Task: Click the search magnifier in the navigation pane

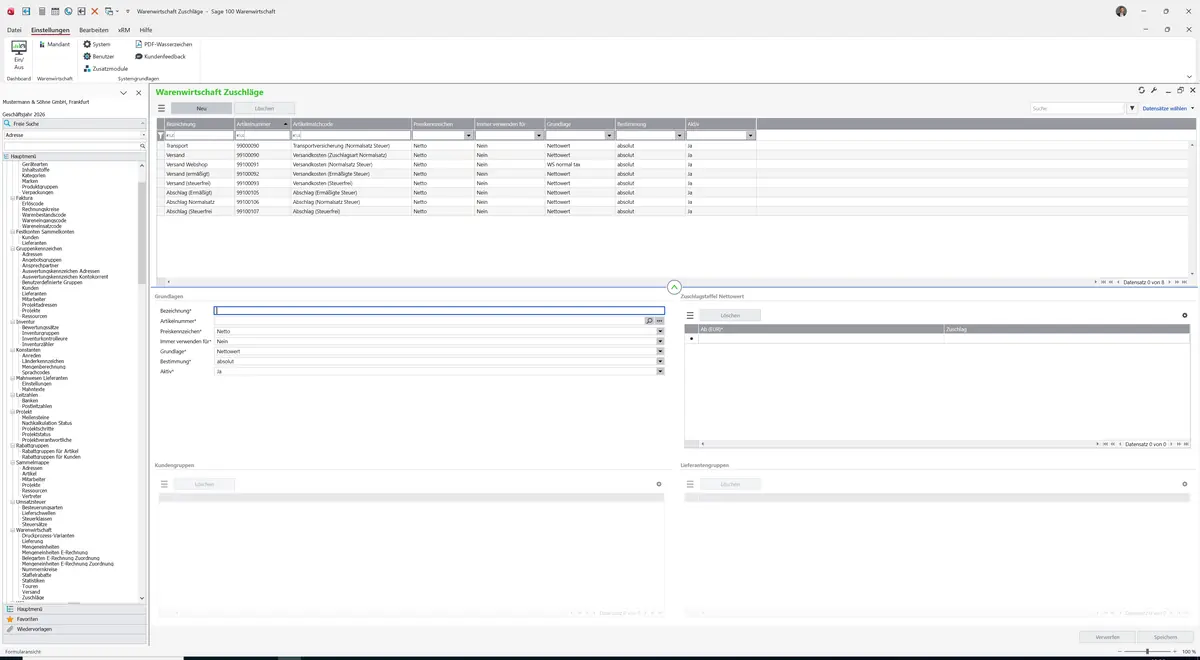Action: [143, 146]
